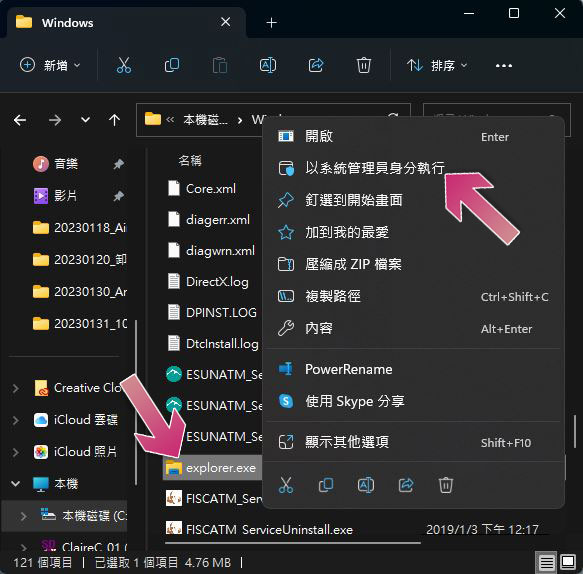Open the 影片 quick access folder
Screen dimensions: 583x574
click(65, 196)
